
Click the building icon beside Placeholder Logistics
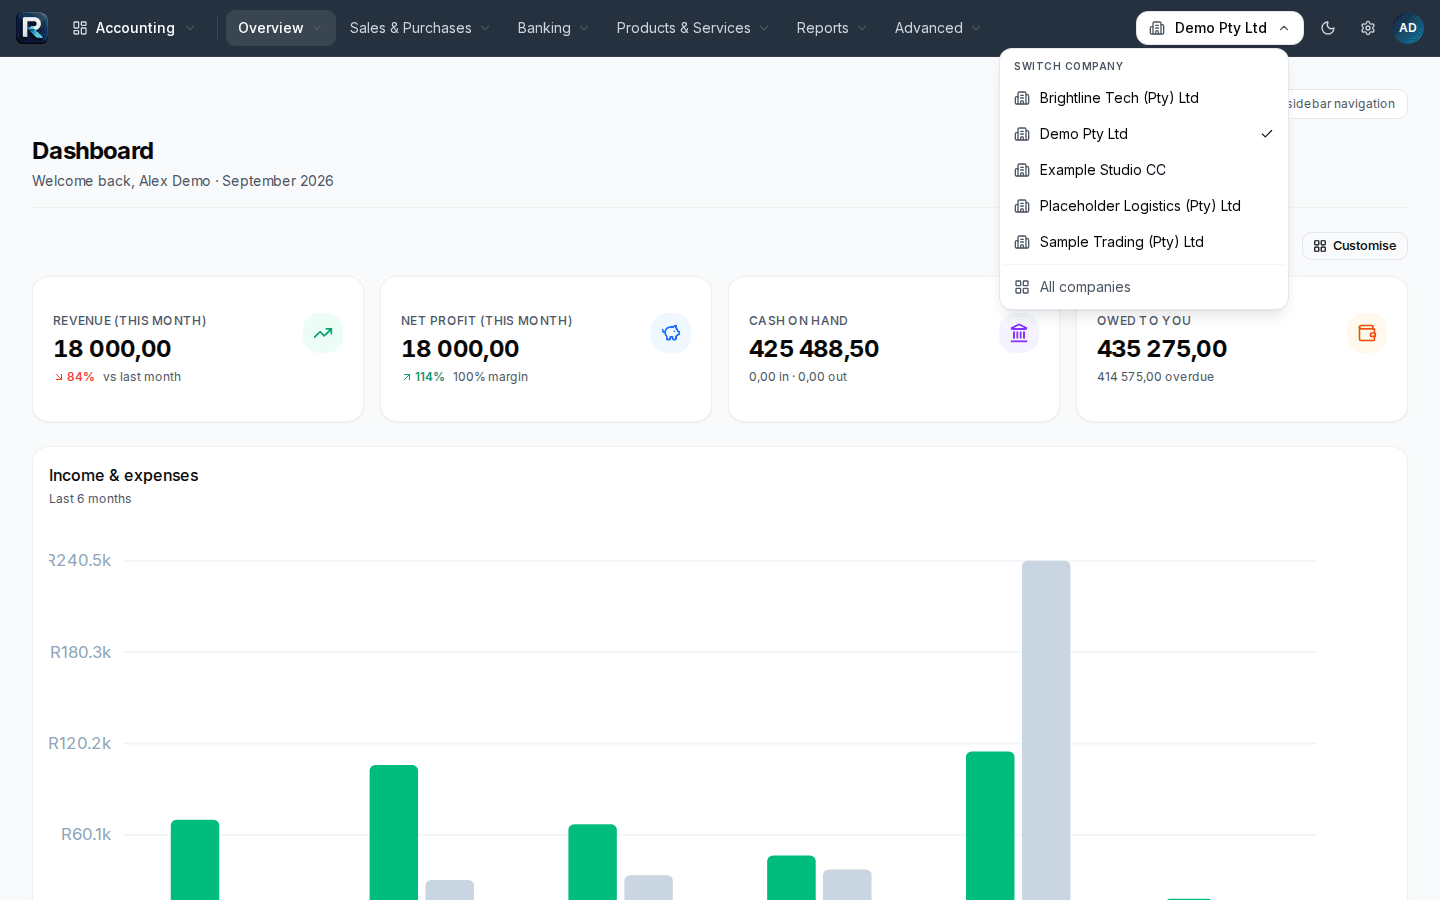click(x=1022, y=206)
